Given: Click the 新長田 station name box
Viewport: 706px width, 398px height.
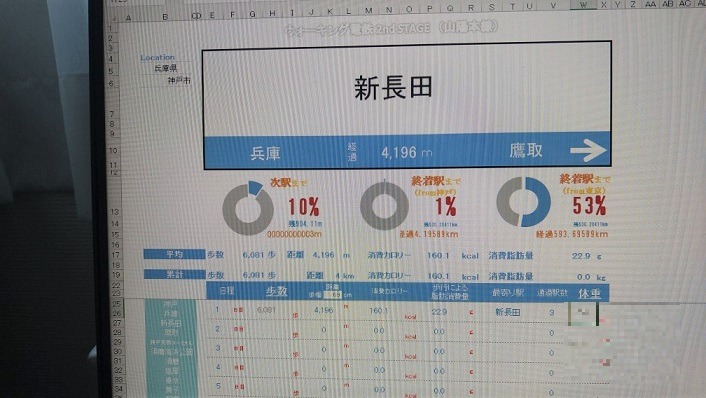Looking at the screenshot, I should click(407, 90).
